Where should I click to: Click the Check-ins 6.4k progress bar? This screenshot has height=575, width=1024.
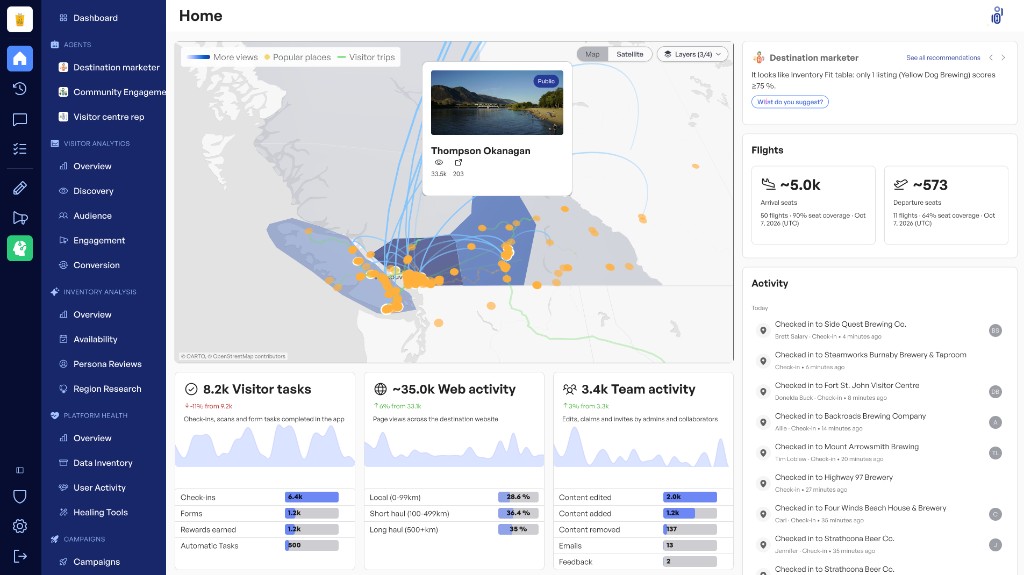click(312, 497)
